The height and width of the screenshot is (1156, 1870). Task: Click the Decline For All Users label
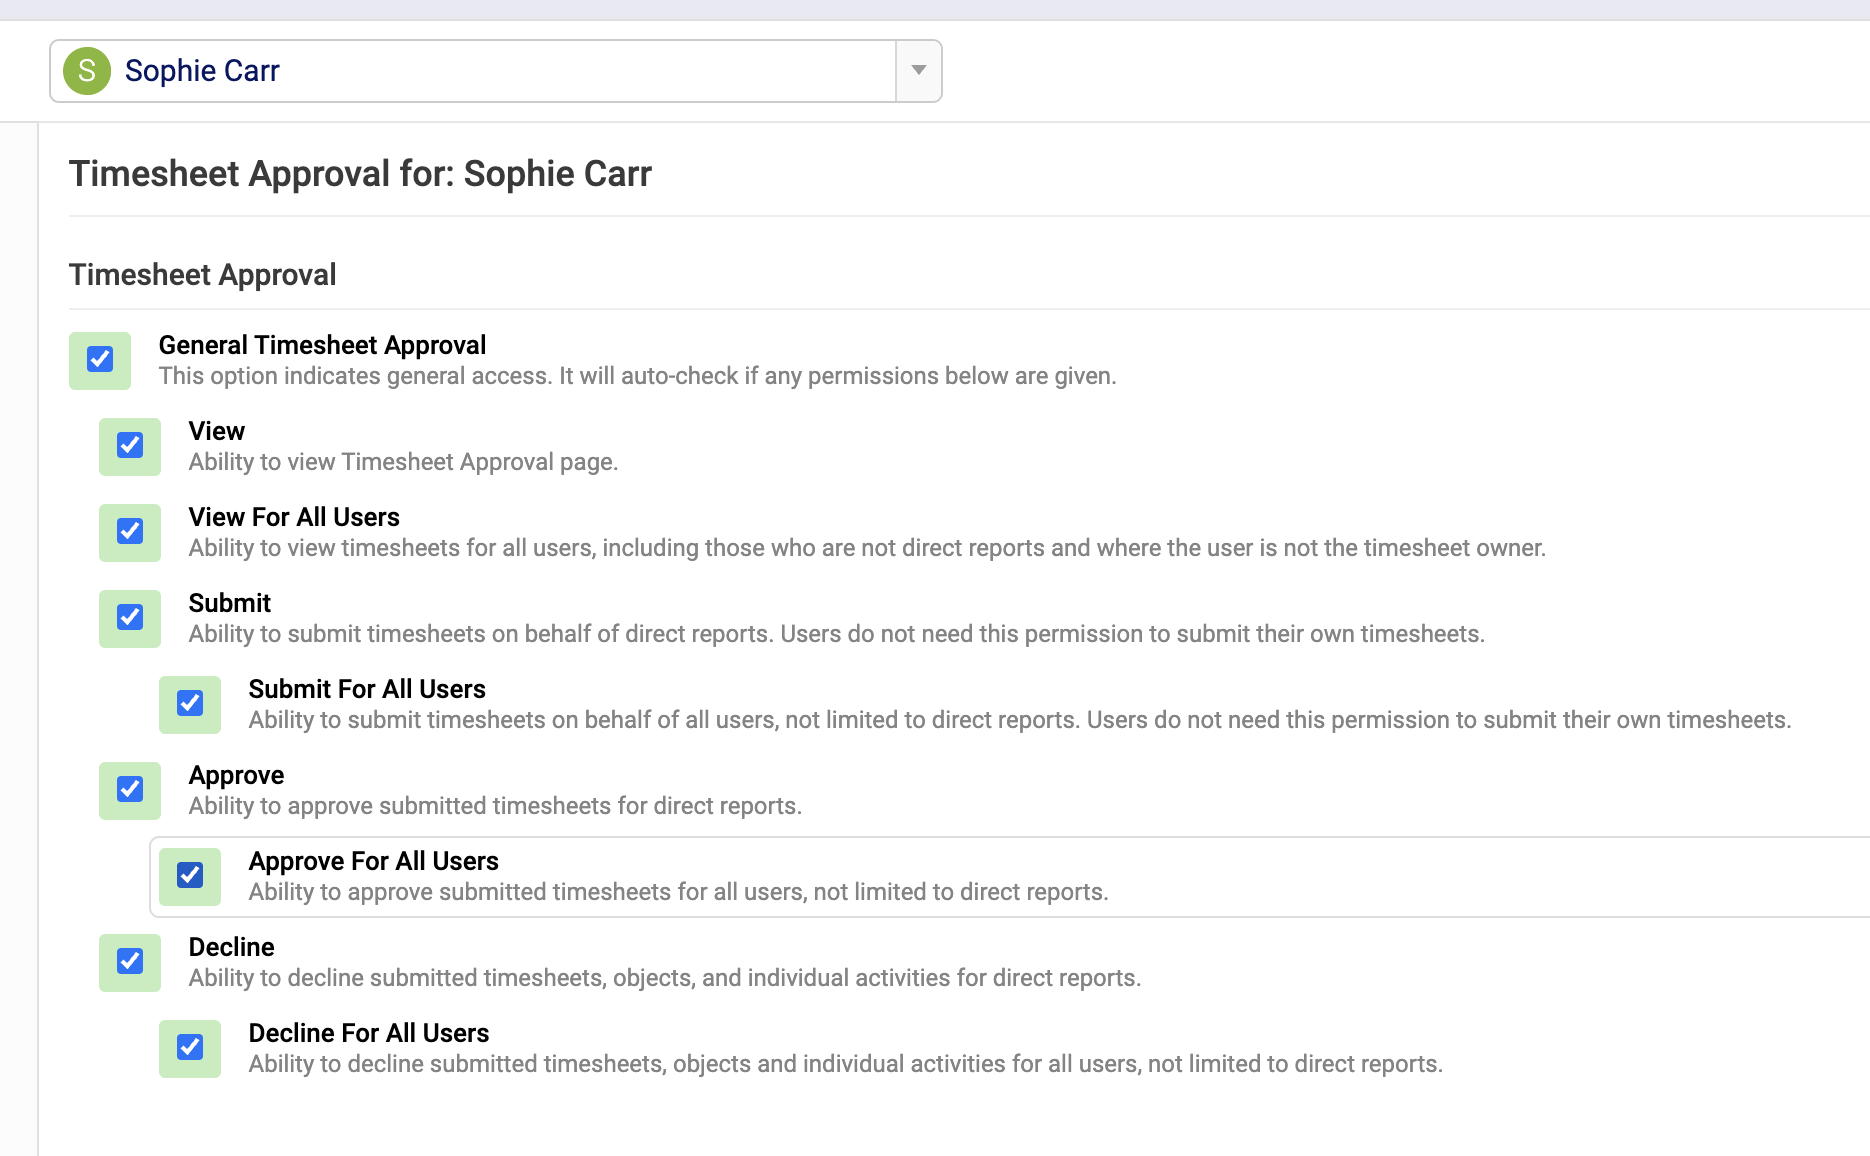(369, 1033)
